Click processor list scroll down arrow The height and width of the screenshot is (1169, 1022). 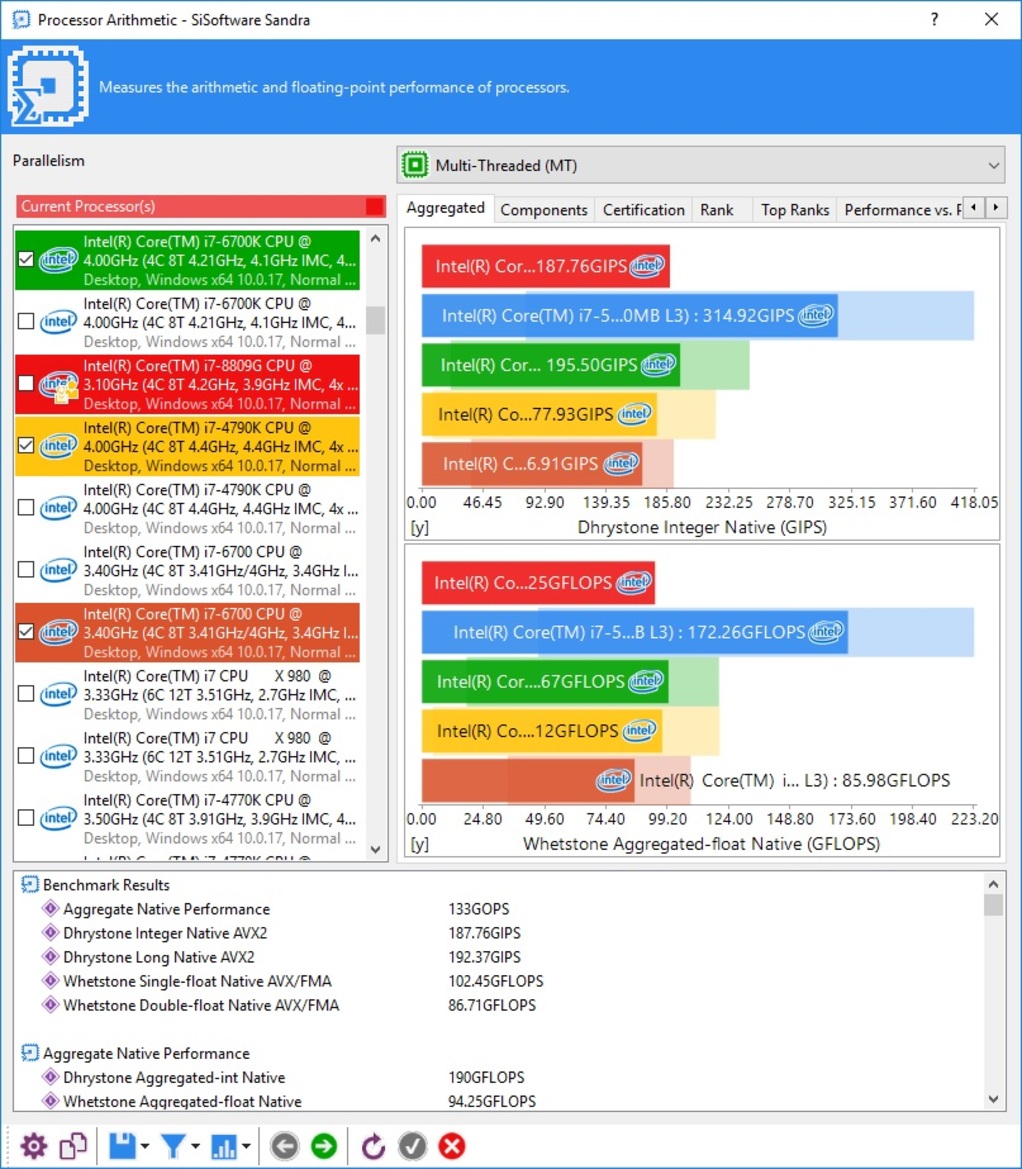pos(376,849)
